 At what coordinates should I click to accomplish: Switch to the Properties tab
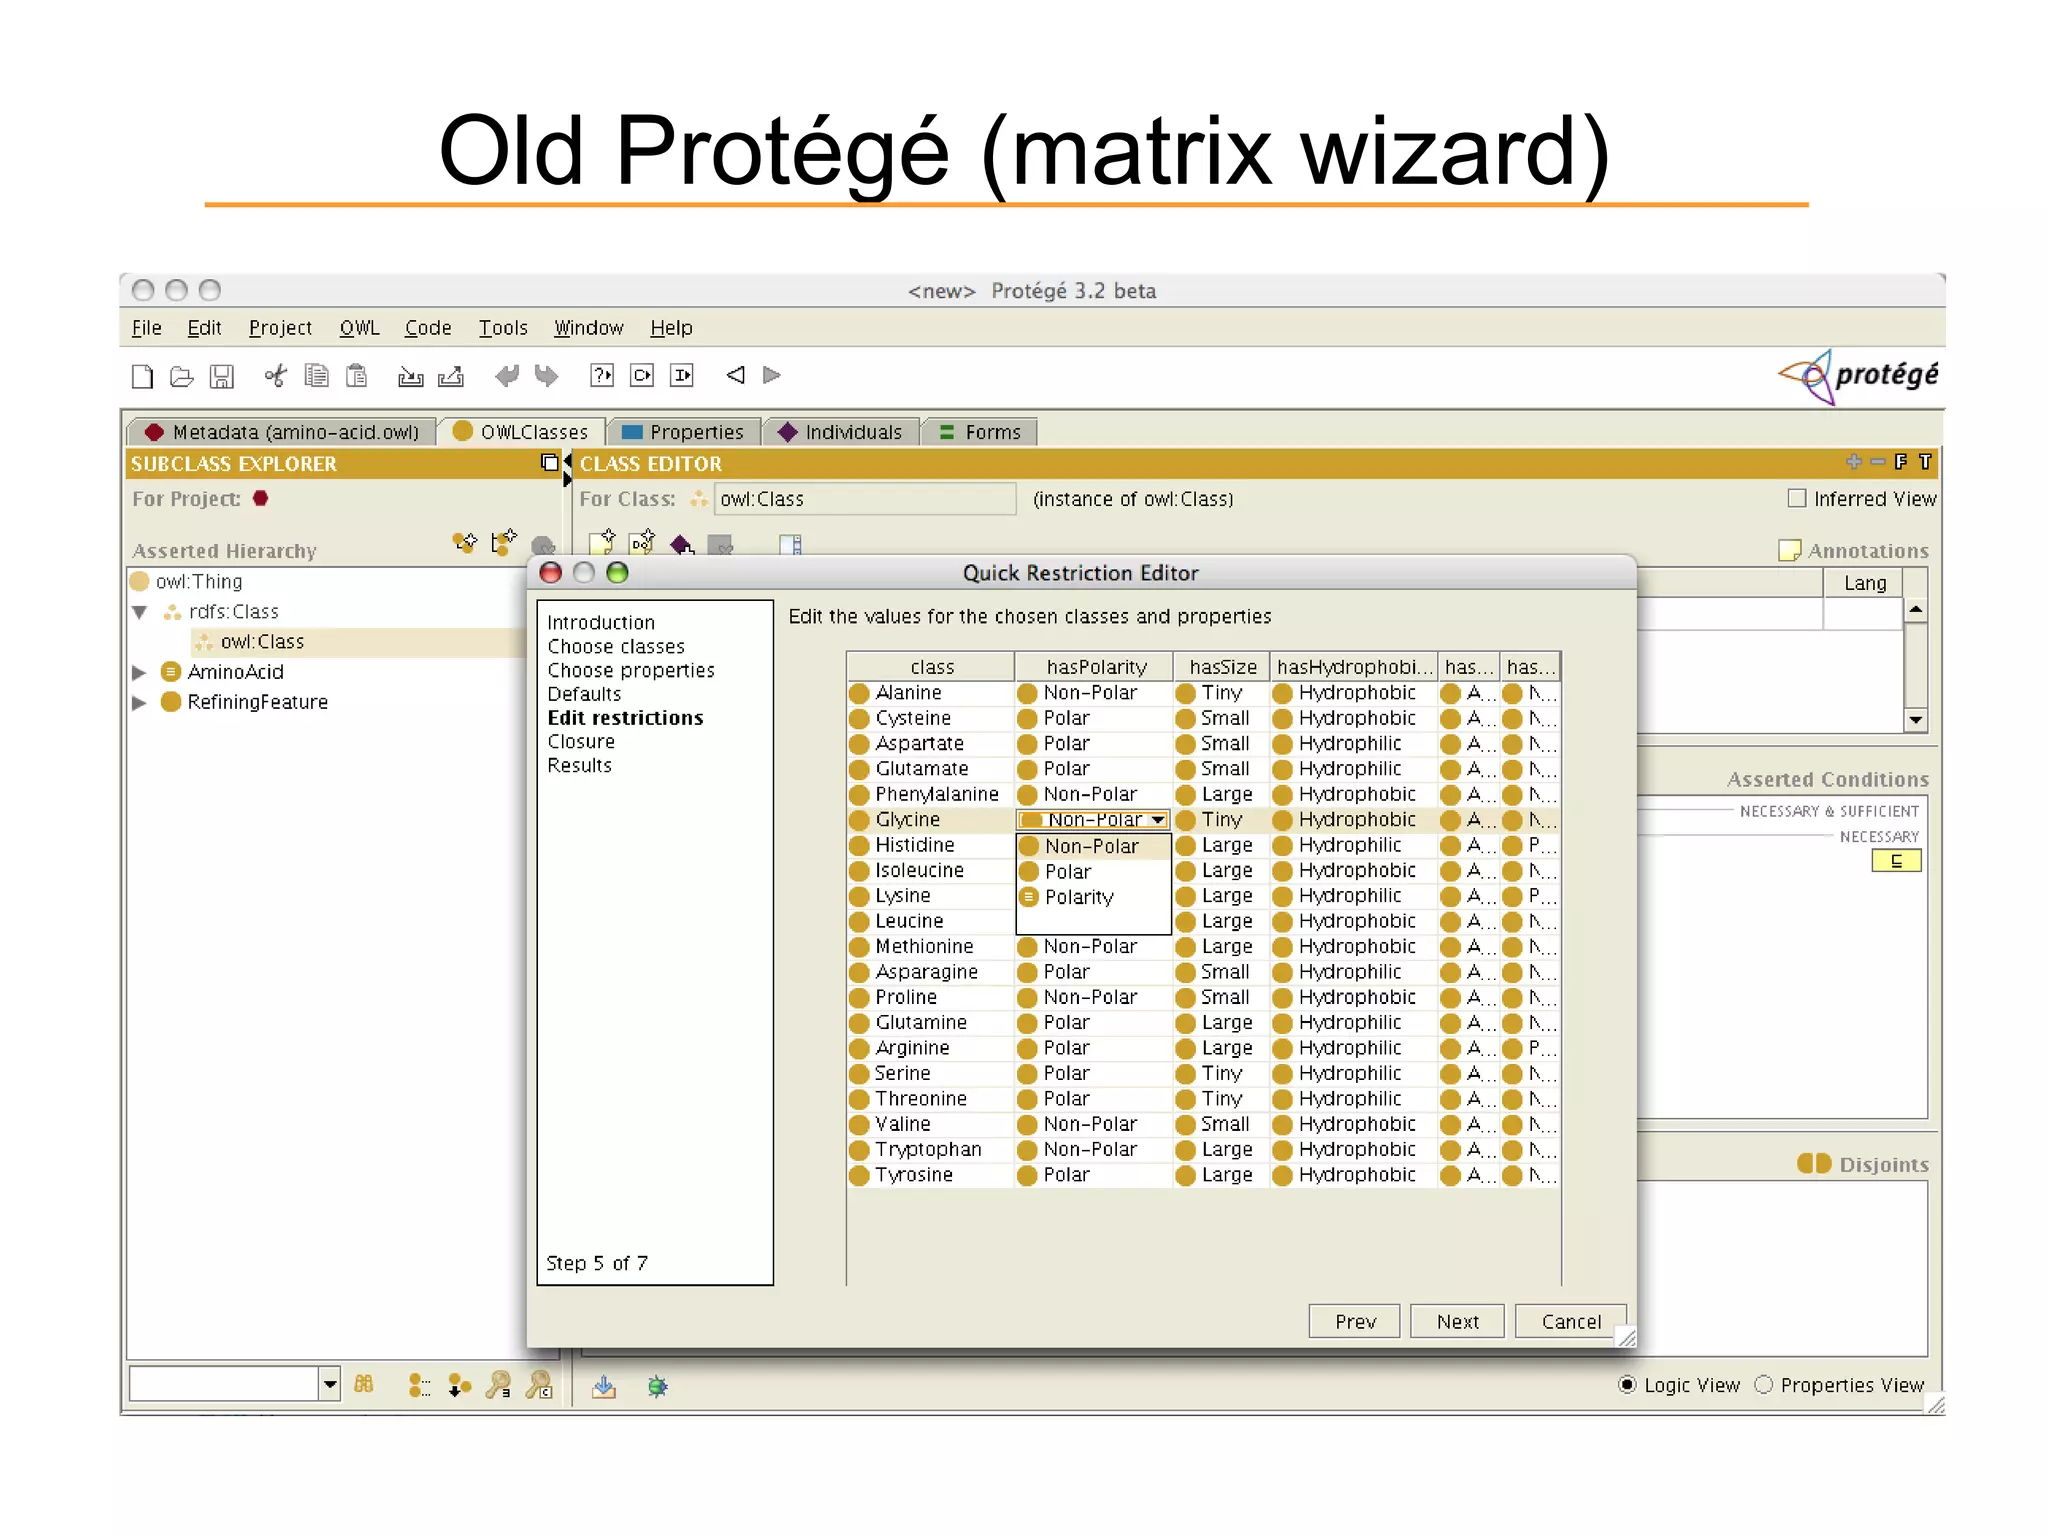coord(685,432)
